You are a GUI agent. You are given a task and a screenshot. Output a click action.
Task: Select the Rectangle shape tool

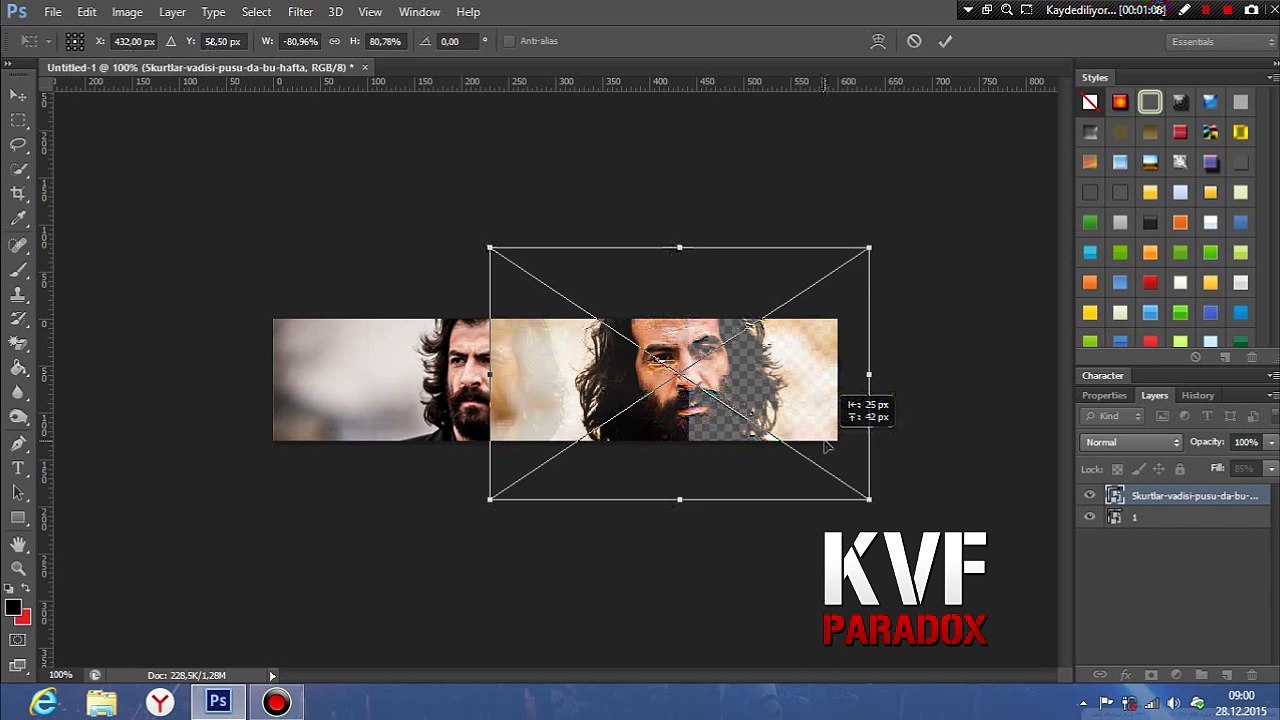[x=18, y=518]
